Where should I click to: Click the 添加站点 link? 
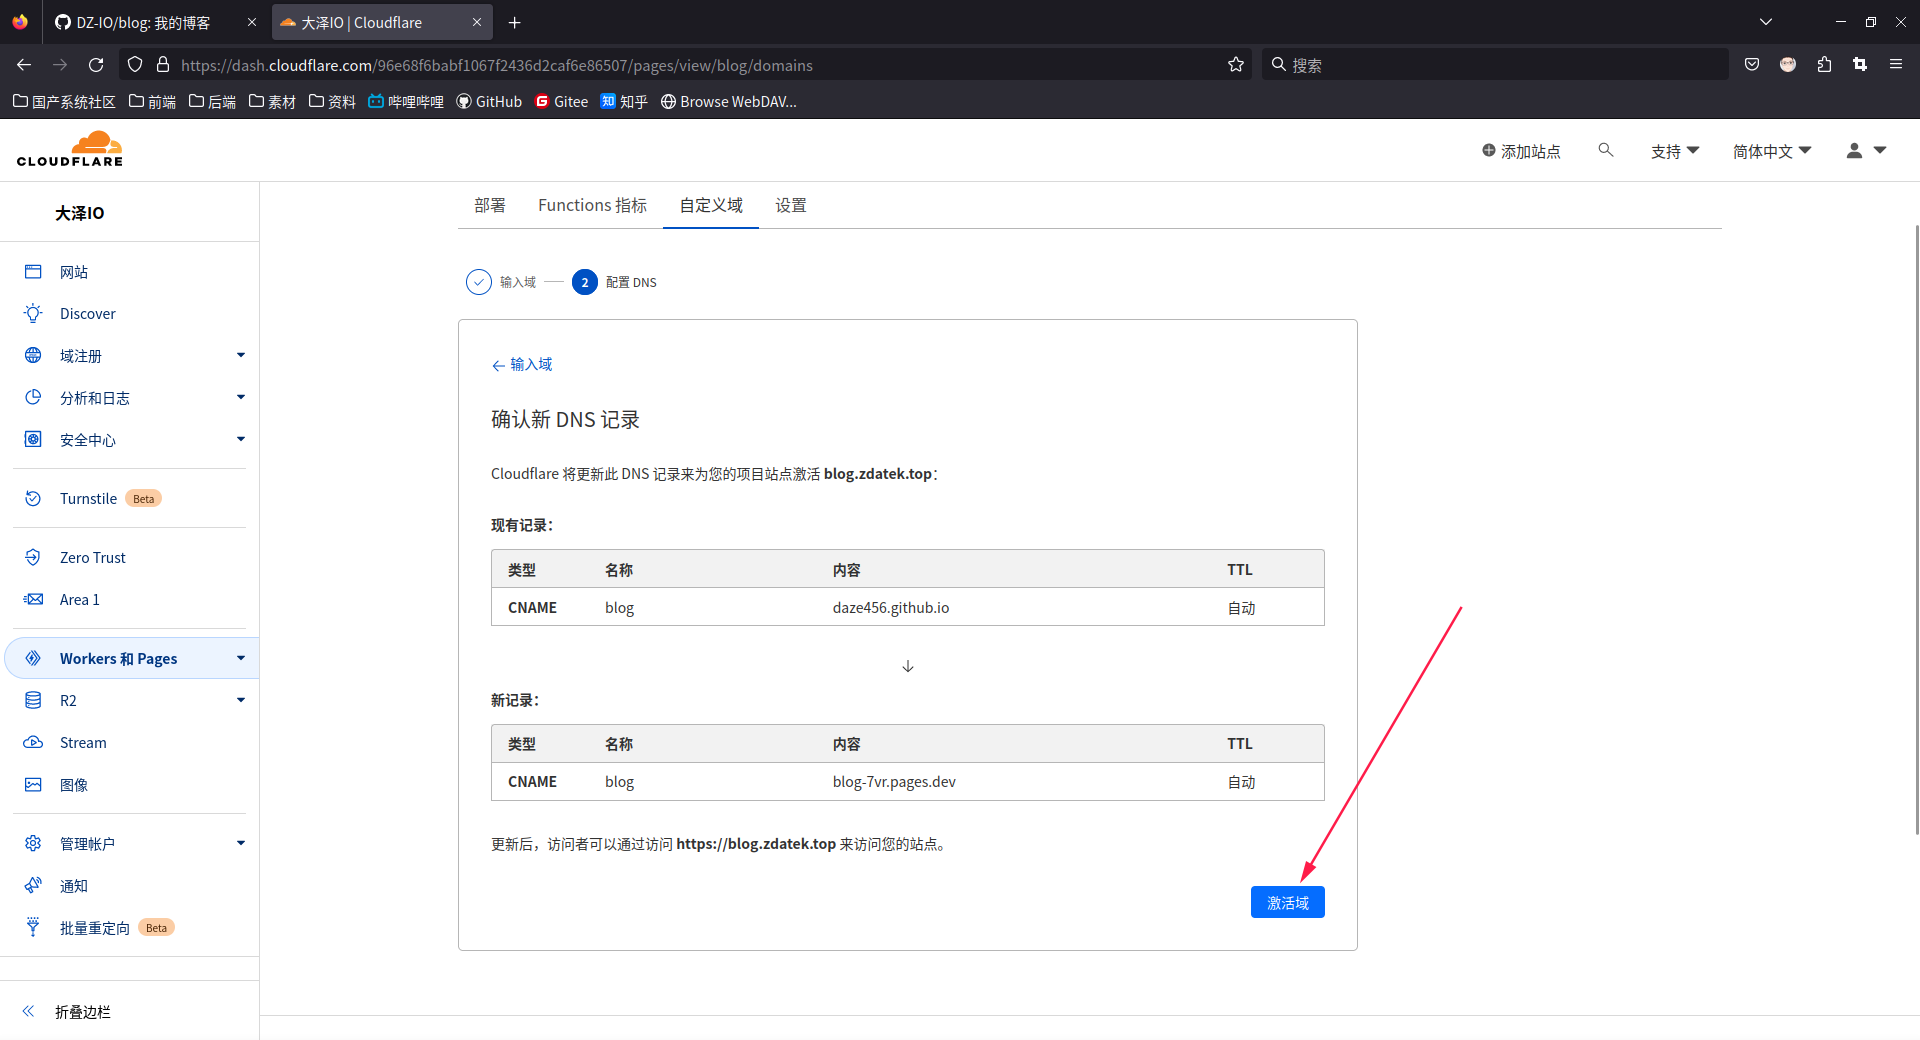click(x=1521, y=151)
